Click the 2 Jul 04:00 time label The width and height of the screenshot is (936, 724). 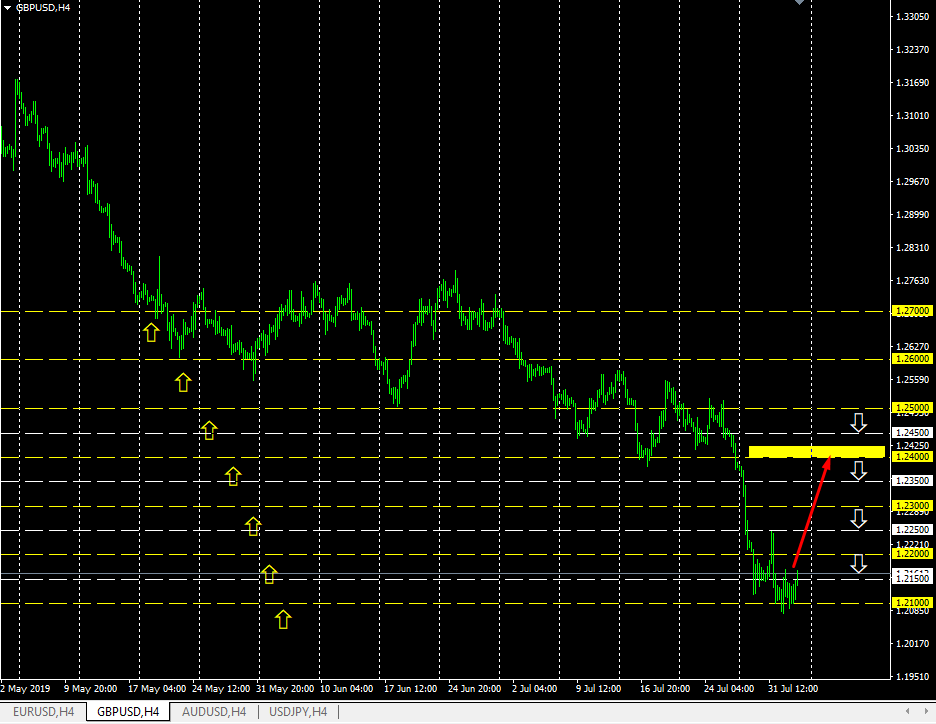click(x=534, y=688)
